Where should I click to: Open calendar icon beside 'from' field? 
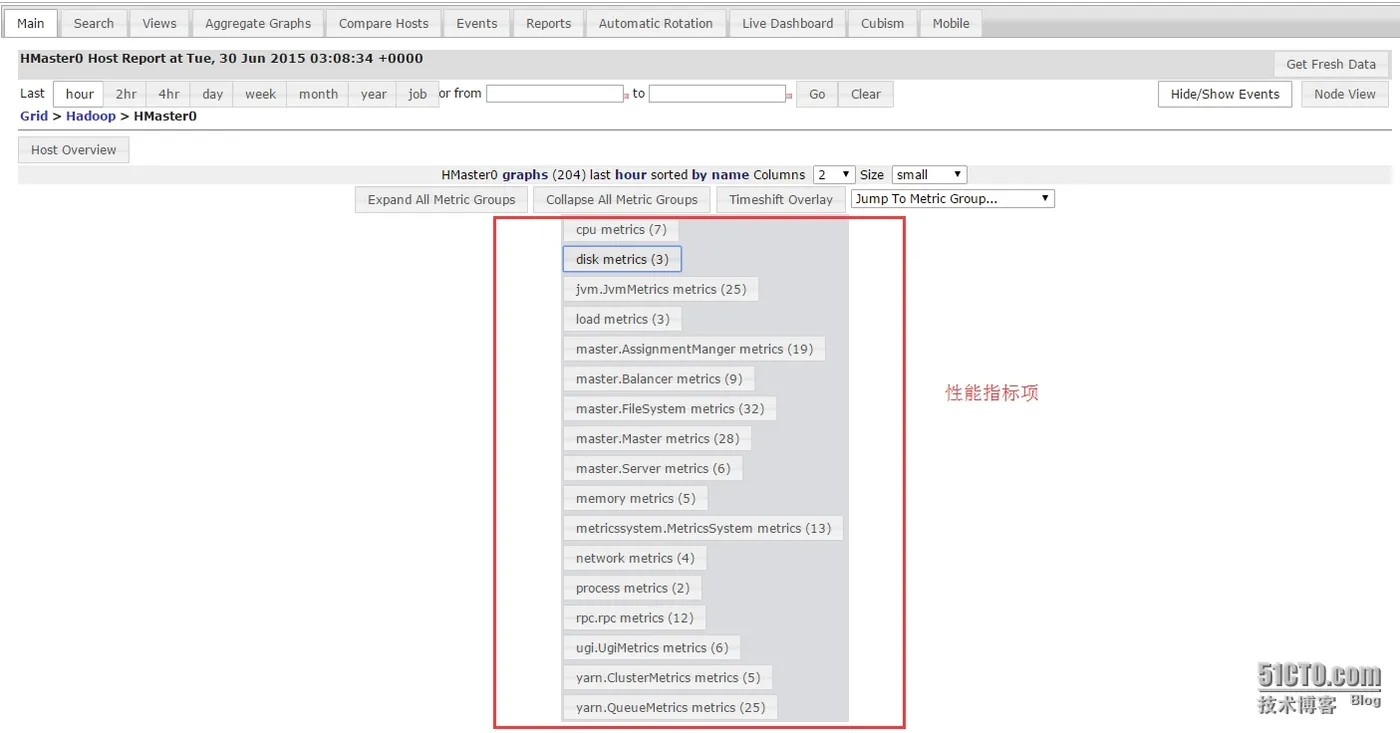tap(629, 96)
